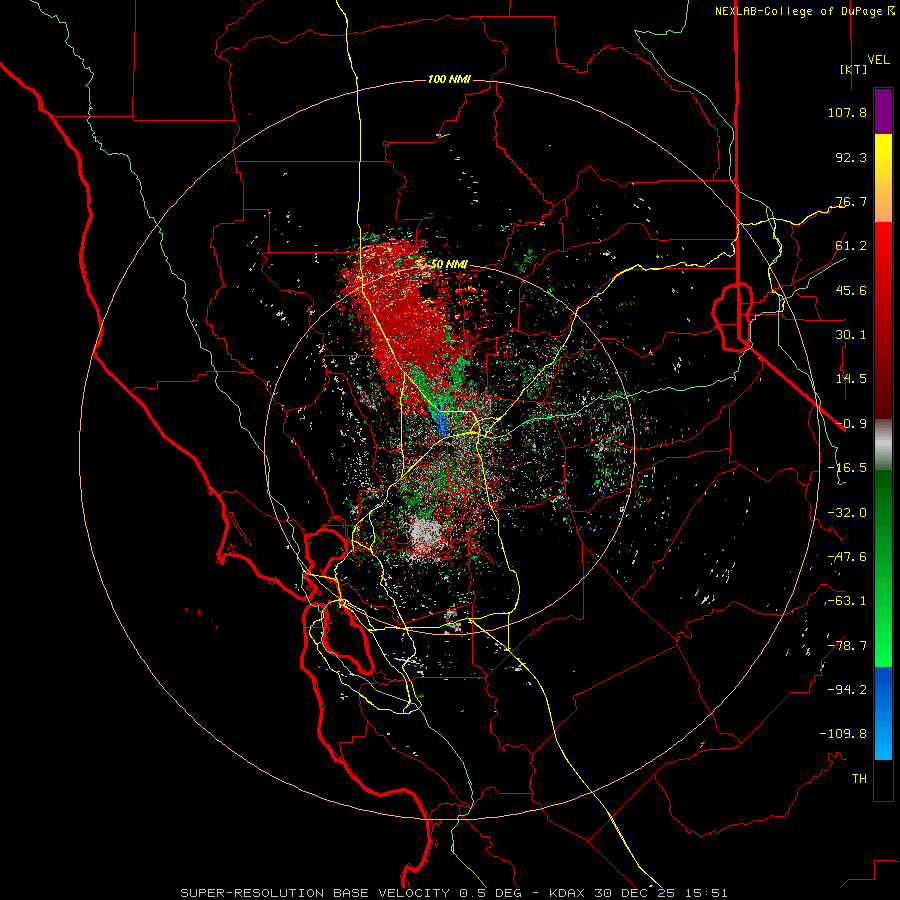
Task: Click the 14.5 legend value
Action: coord(851,379)
